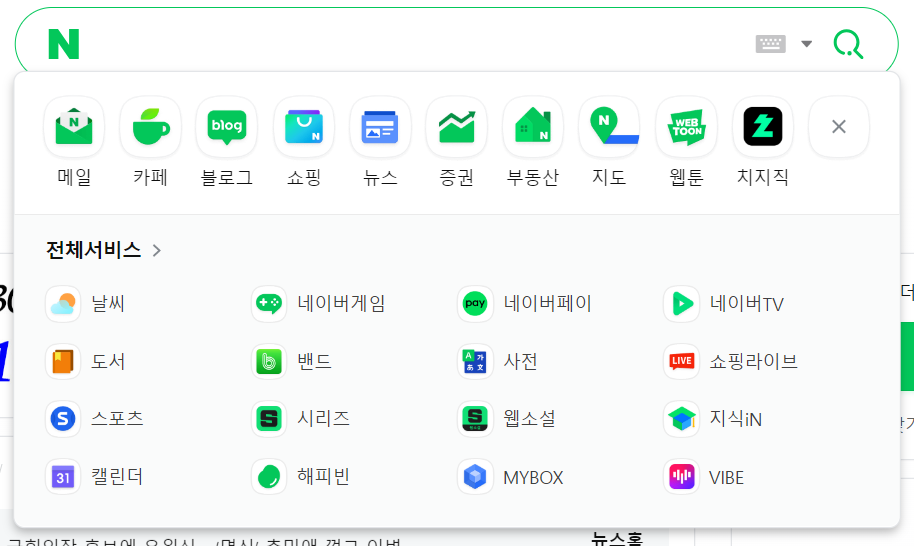The height and width of the screenshot is (546, 914).
Task: Click the green search magnifier button
Action: 848,44
